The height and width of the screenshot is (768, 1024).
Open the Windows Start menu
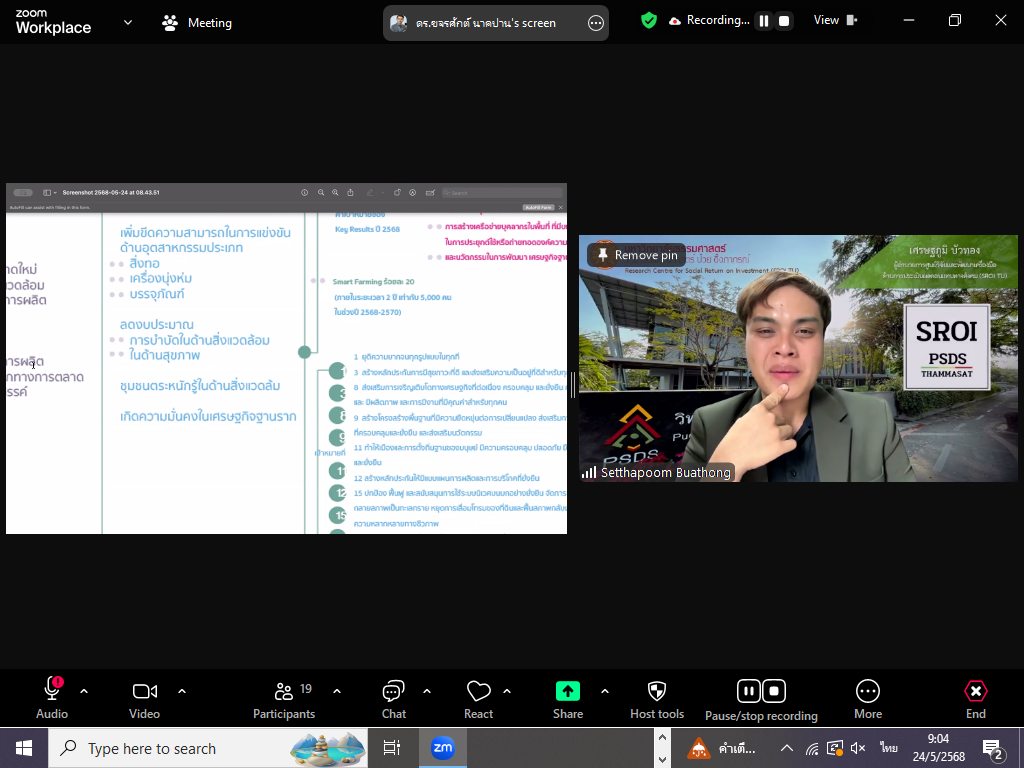[x=24, y=748]
